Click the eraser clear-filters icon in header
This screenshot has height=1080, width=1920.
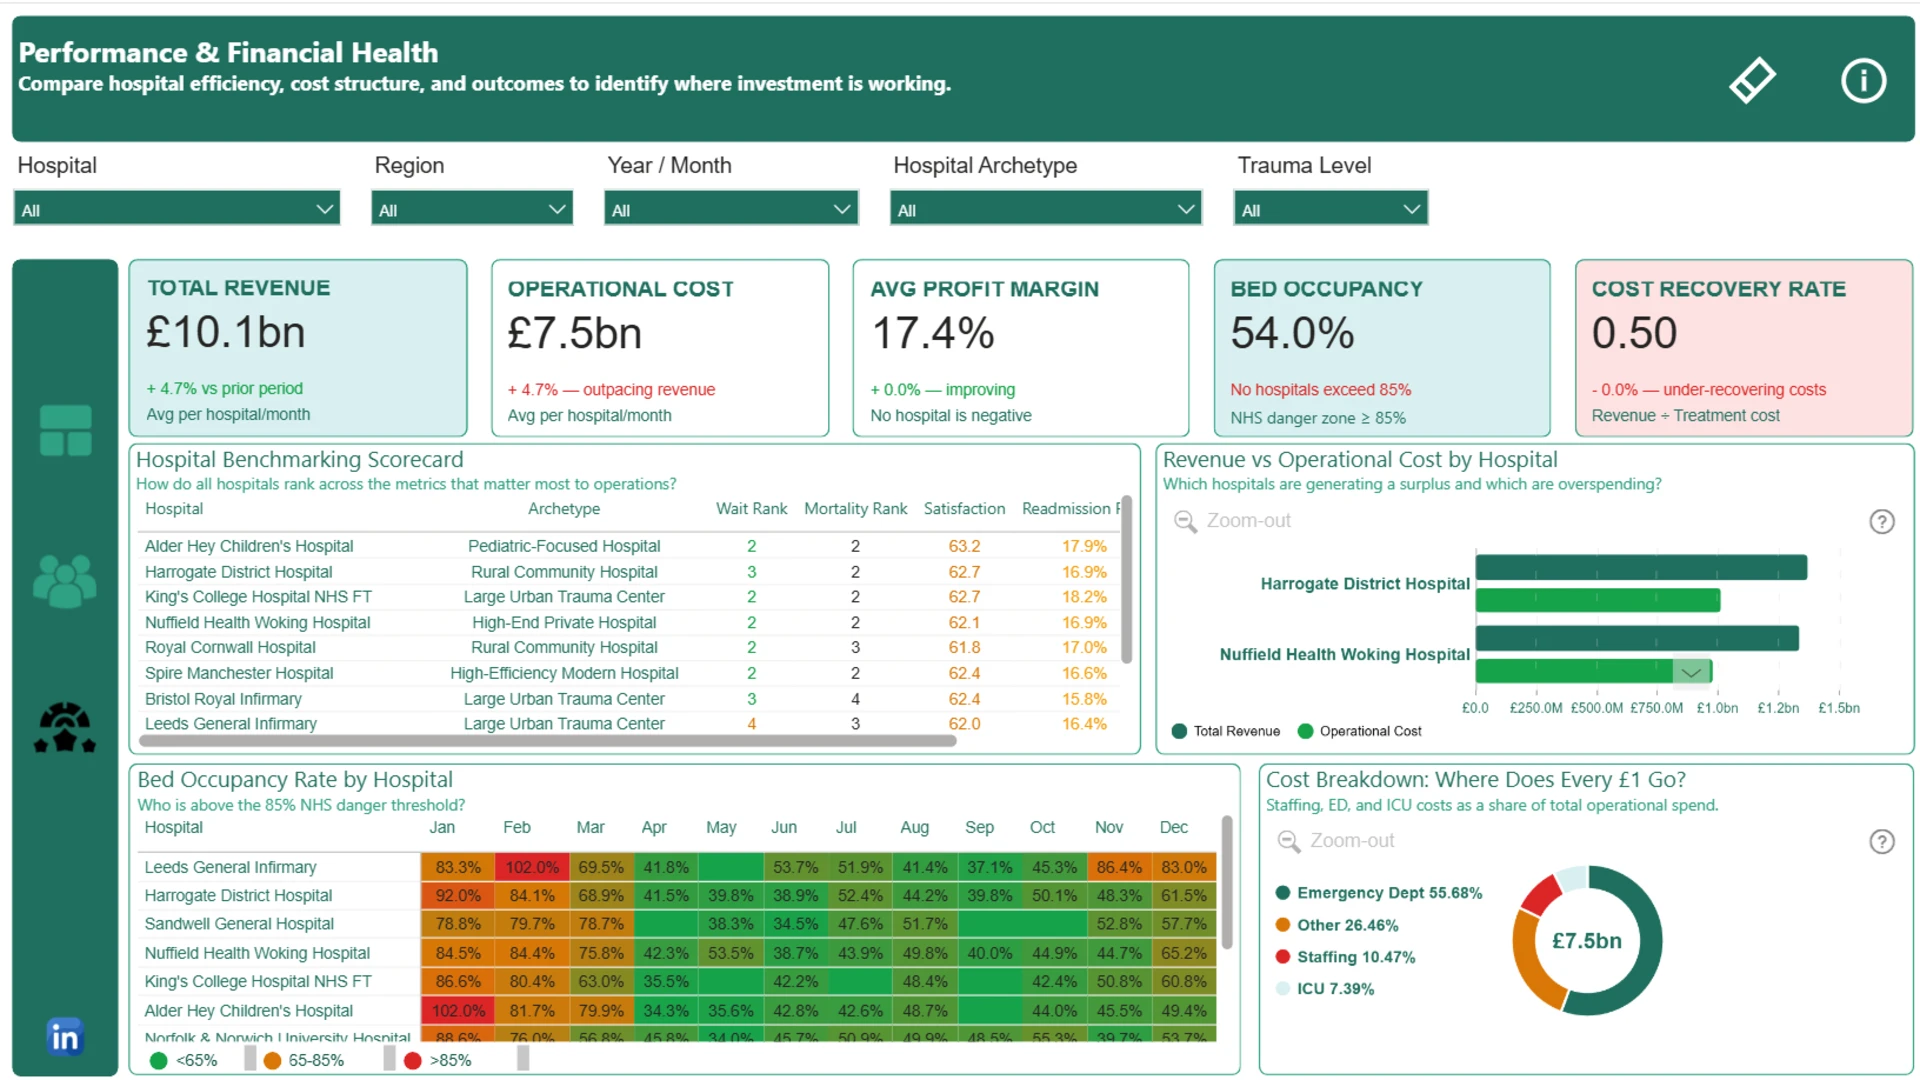point(1752,80)
